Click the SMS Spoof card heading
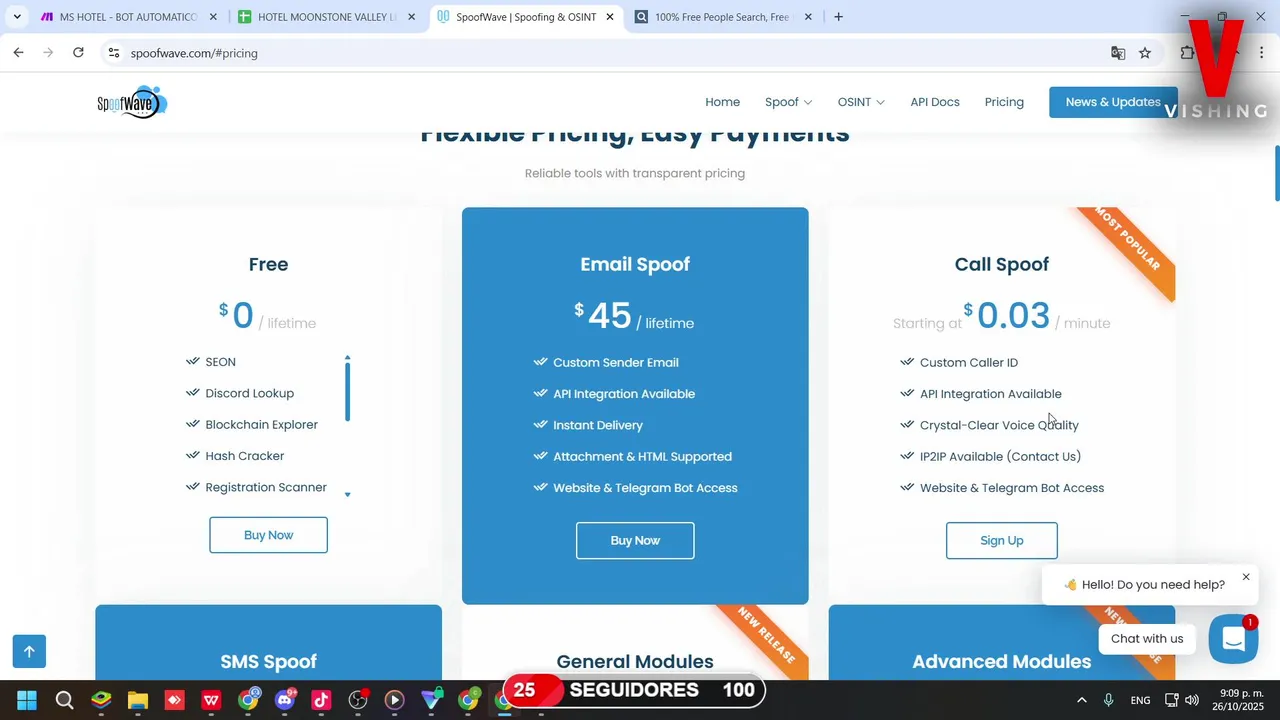 268,661
